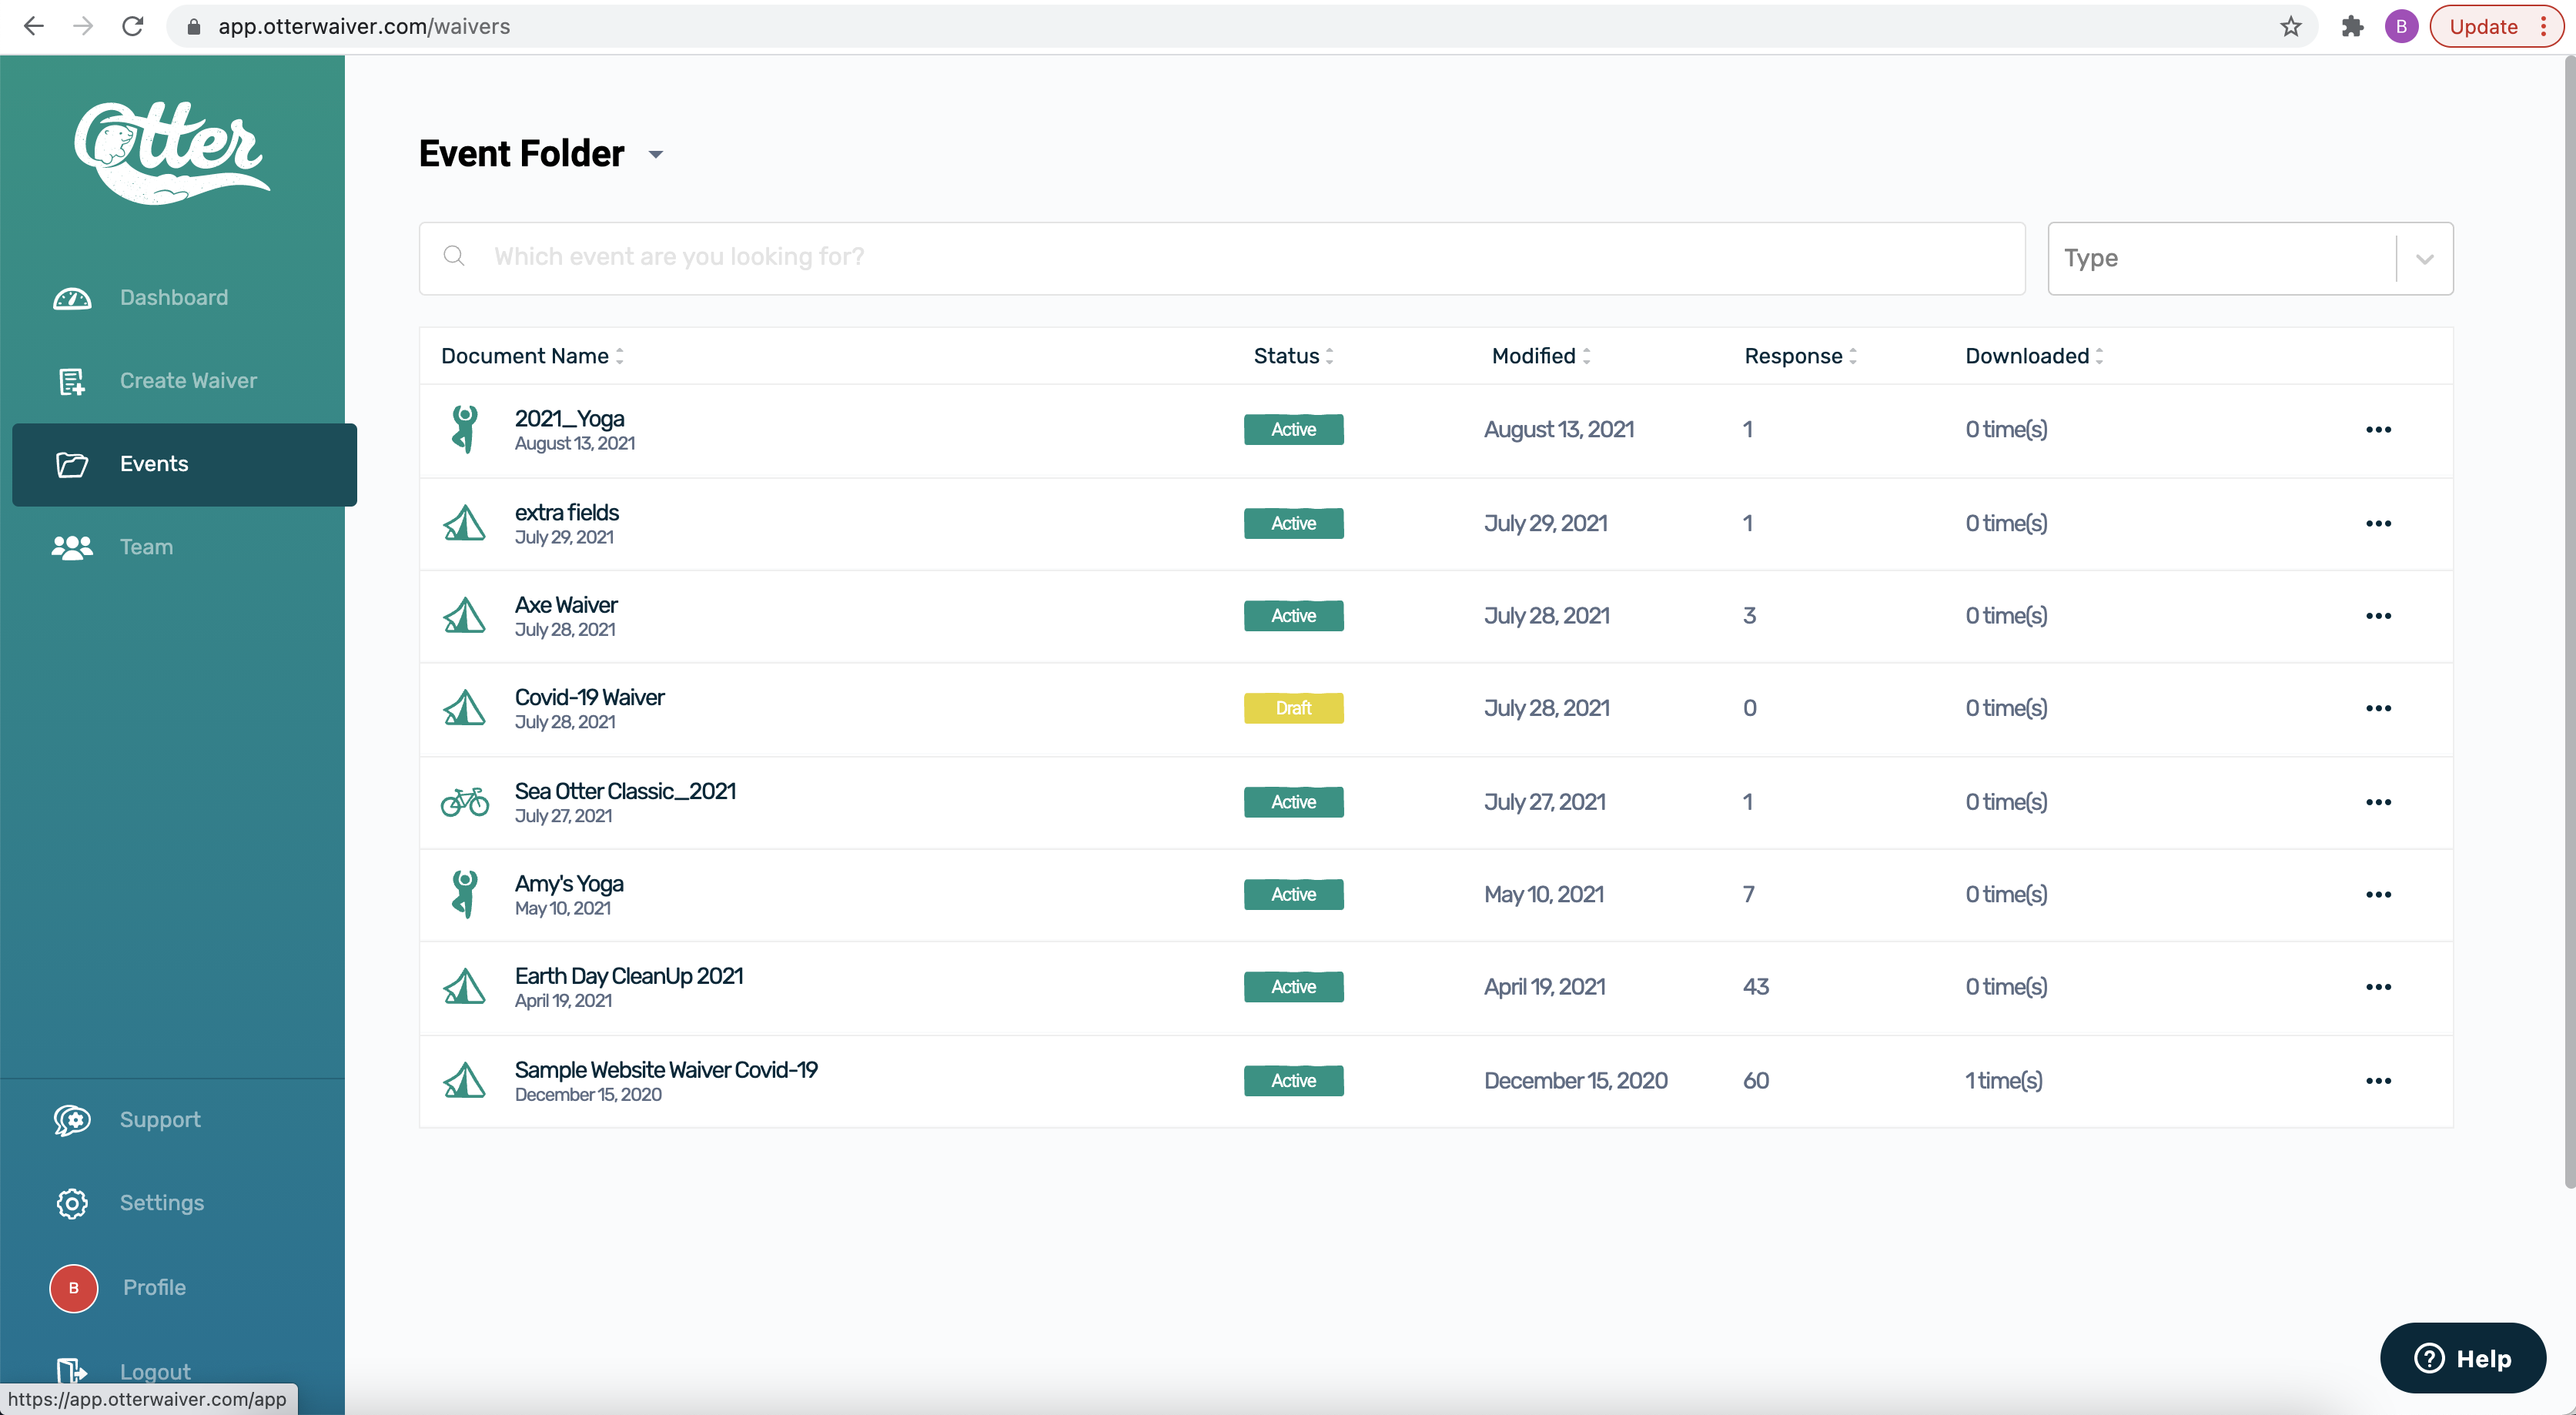2576x1415 pixels.
Task: Click the yoga icon beside 2021_Yoga
Action: tap(464, 429)
